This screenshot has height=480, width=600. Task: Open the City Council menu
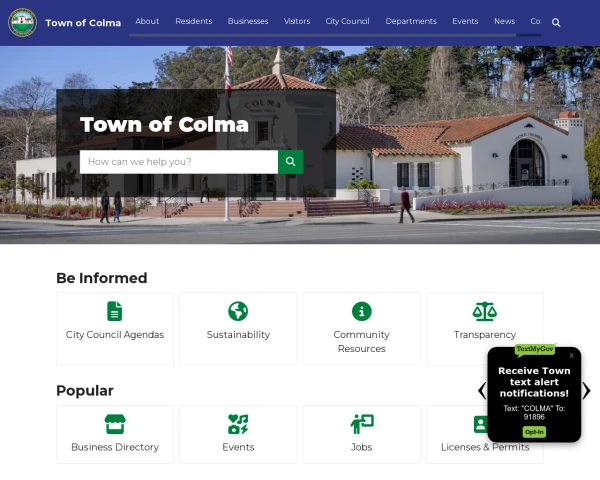click(x=347, y=21)
